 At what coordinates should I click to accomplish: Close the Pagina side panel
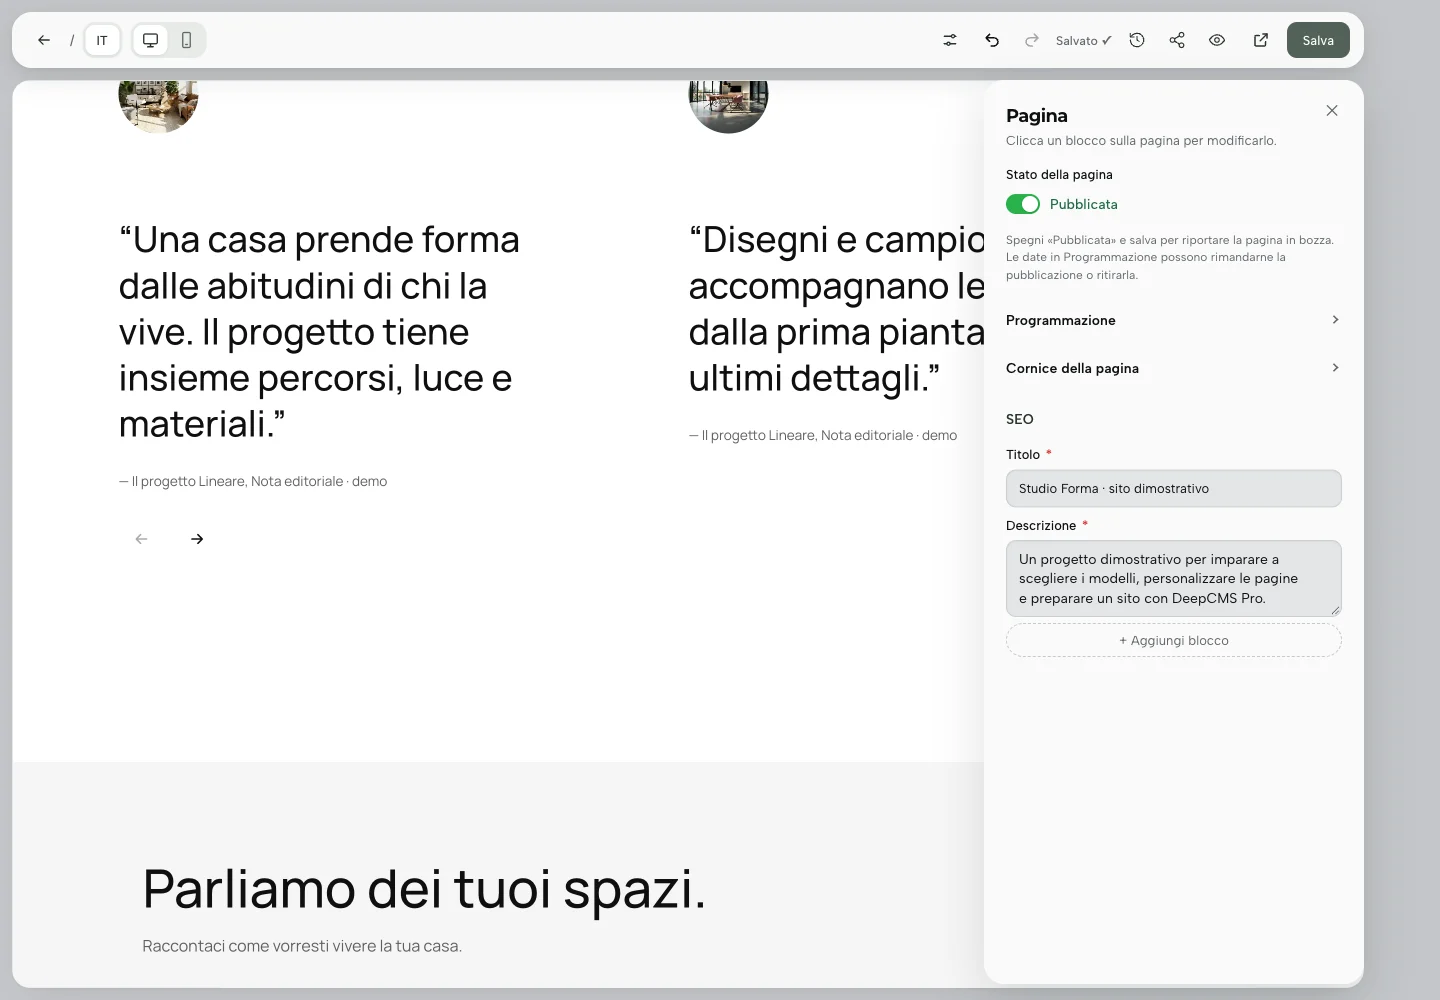coord(1332,111)
